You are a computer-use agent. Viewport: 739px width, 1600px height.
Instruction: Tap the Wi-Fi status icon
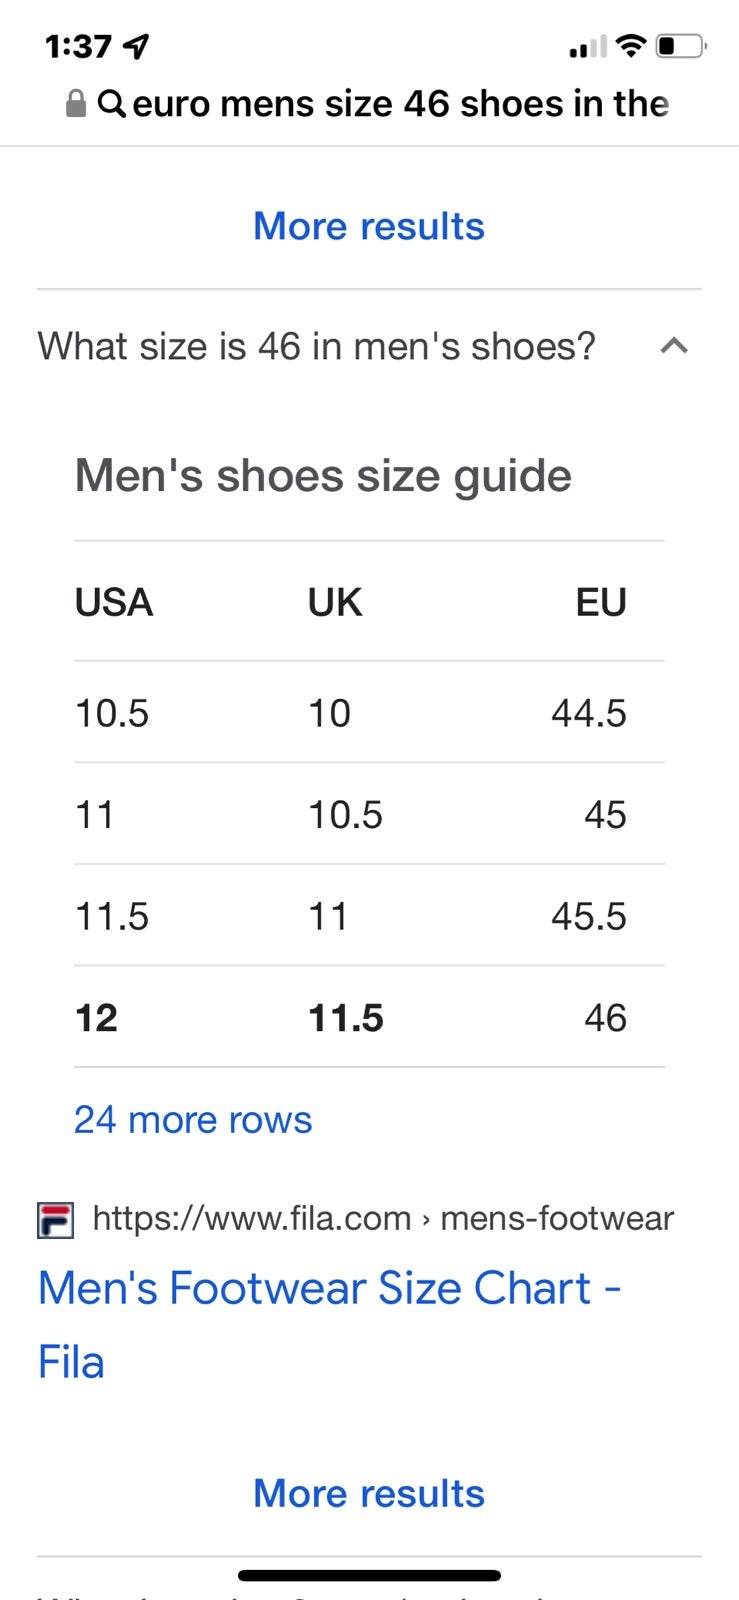point(630,45)
